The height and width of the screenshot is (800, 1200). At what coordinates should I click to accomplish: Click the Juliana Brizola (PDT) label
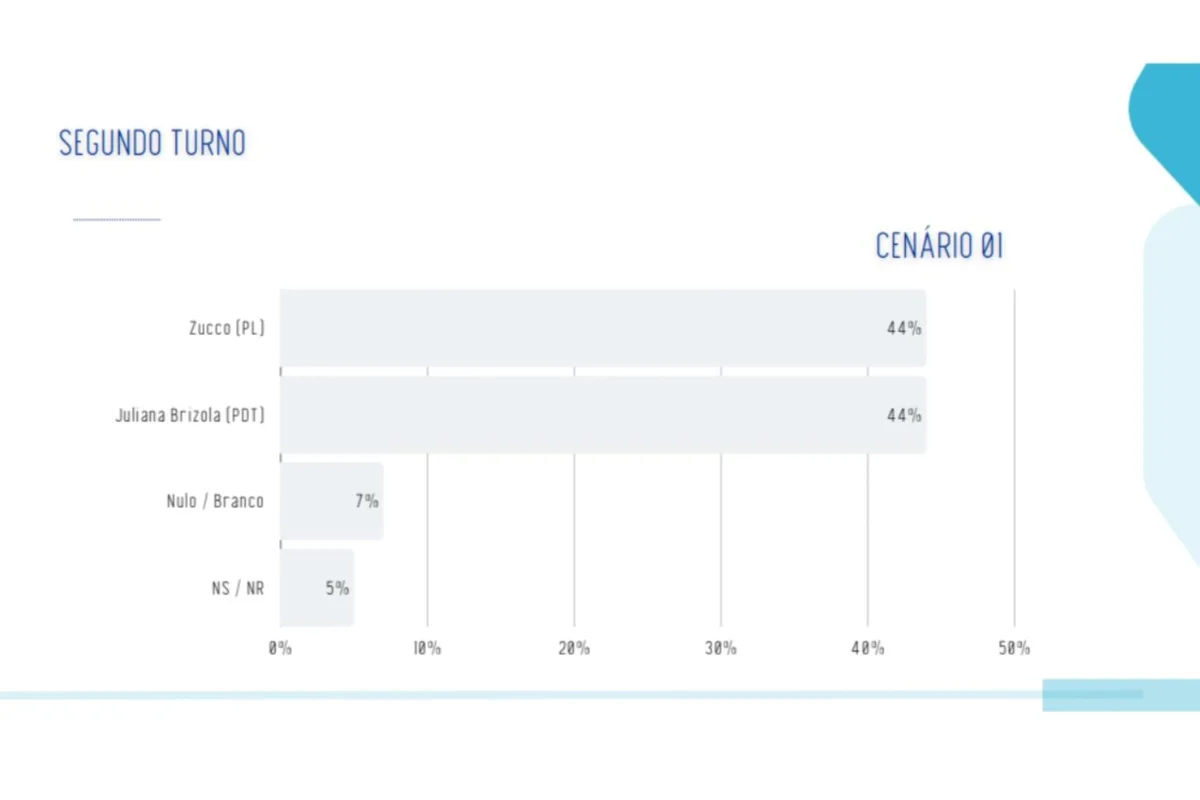190,415
